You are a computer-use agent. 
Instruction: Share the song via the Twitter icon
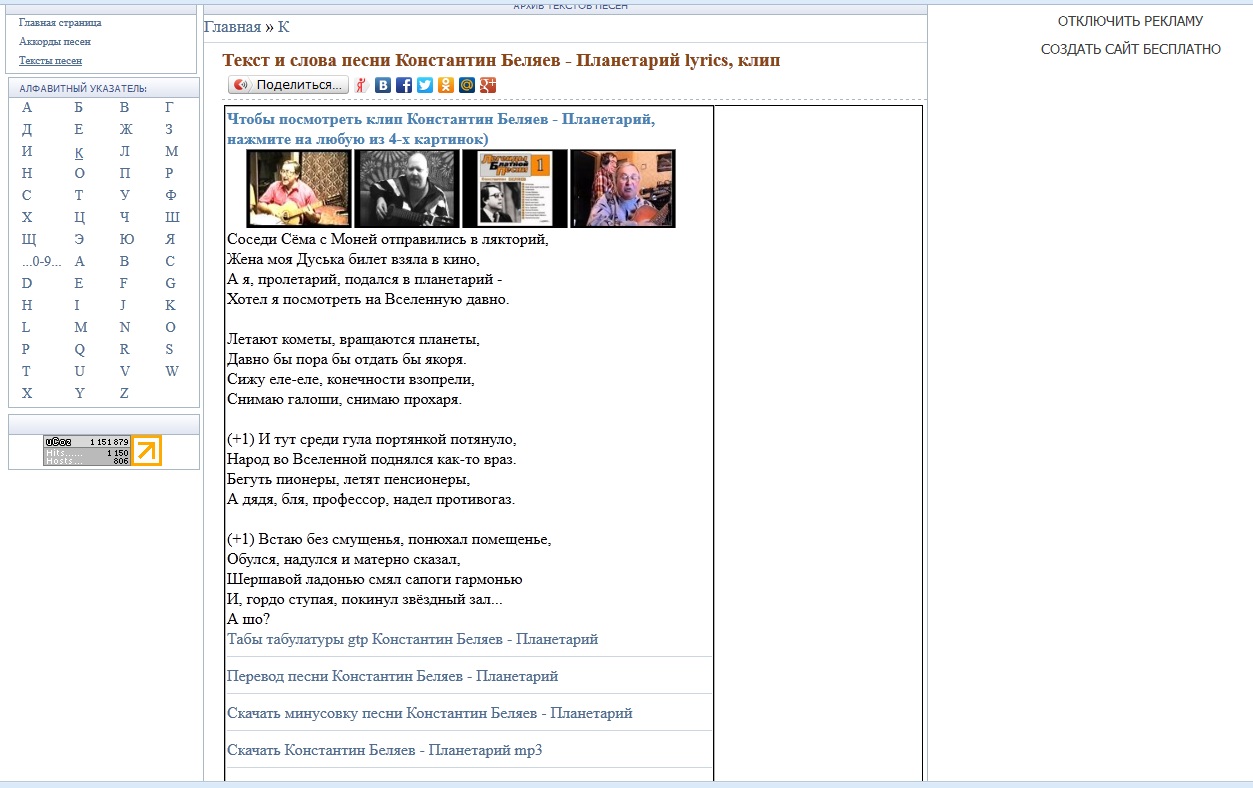click(425, 85)
